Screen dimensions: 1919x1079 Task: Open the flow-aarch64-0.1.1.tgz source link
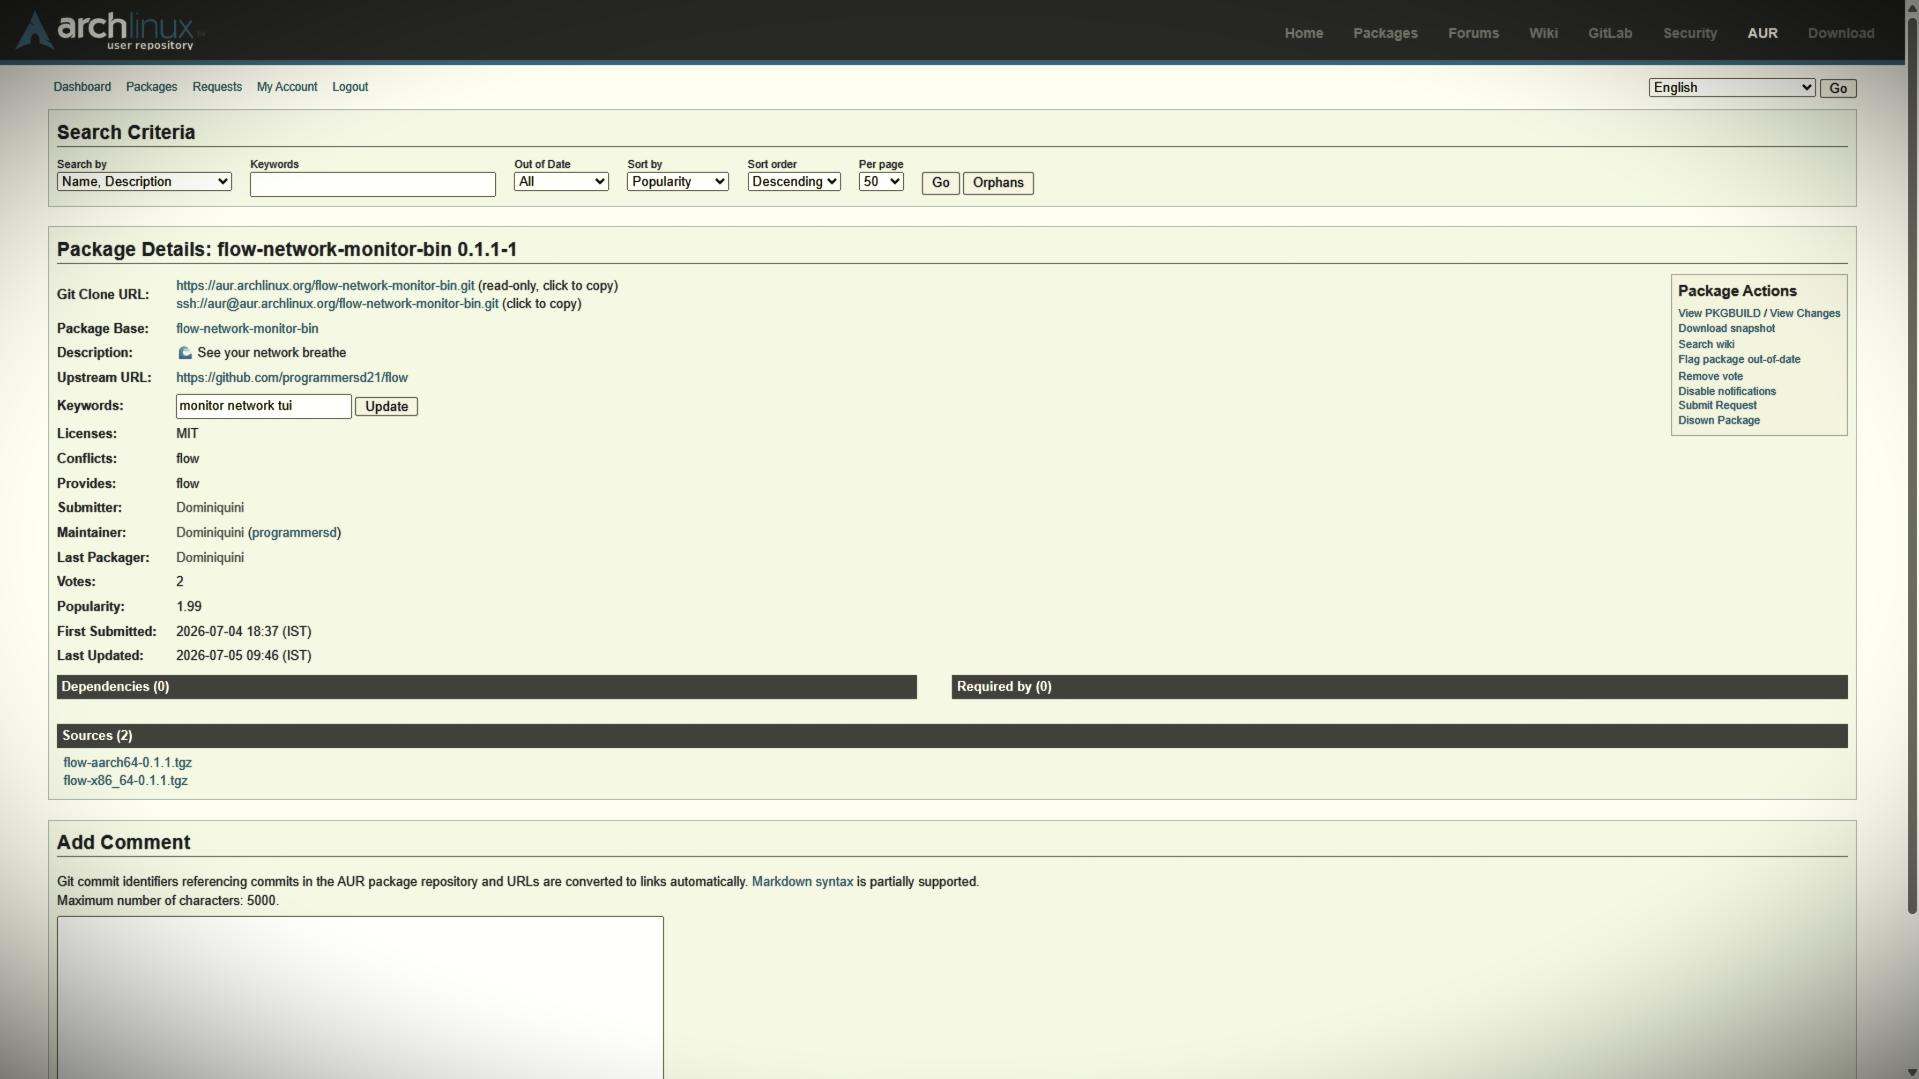click(x=127, y=763)
